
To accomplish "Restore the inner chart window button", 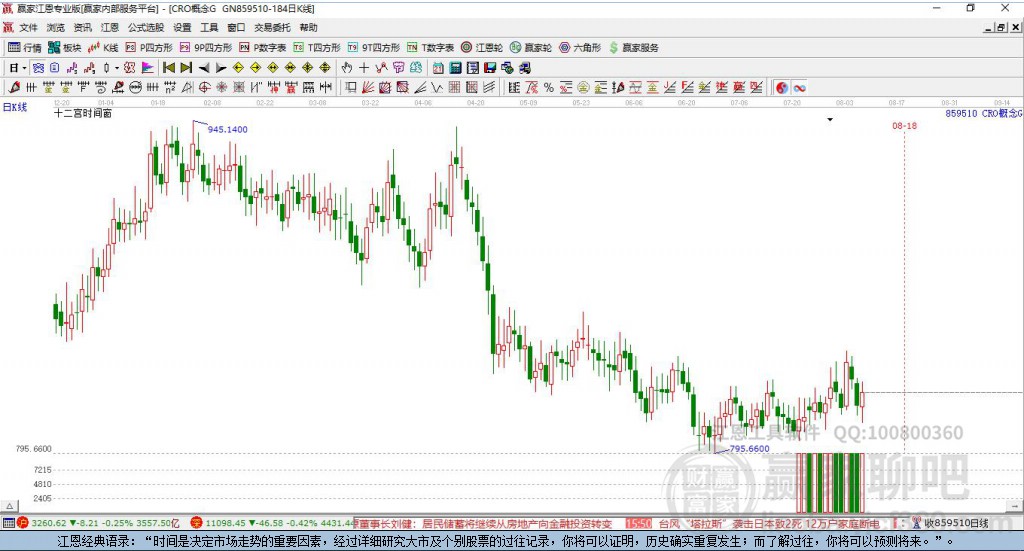I will click(x=1001, y=27).
